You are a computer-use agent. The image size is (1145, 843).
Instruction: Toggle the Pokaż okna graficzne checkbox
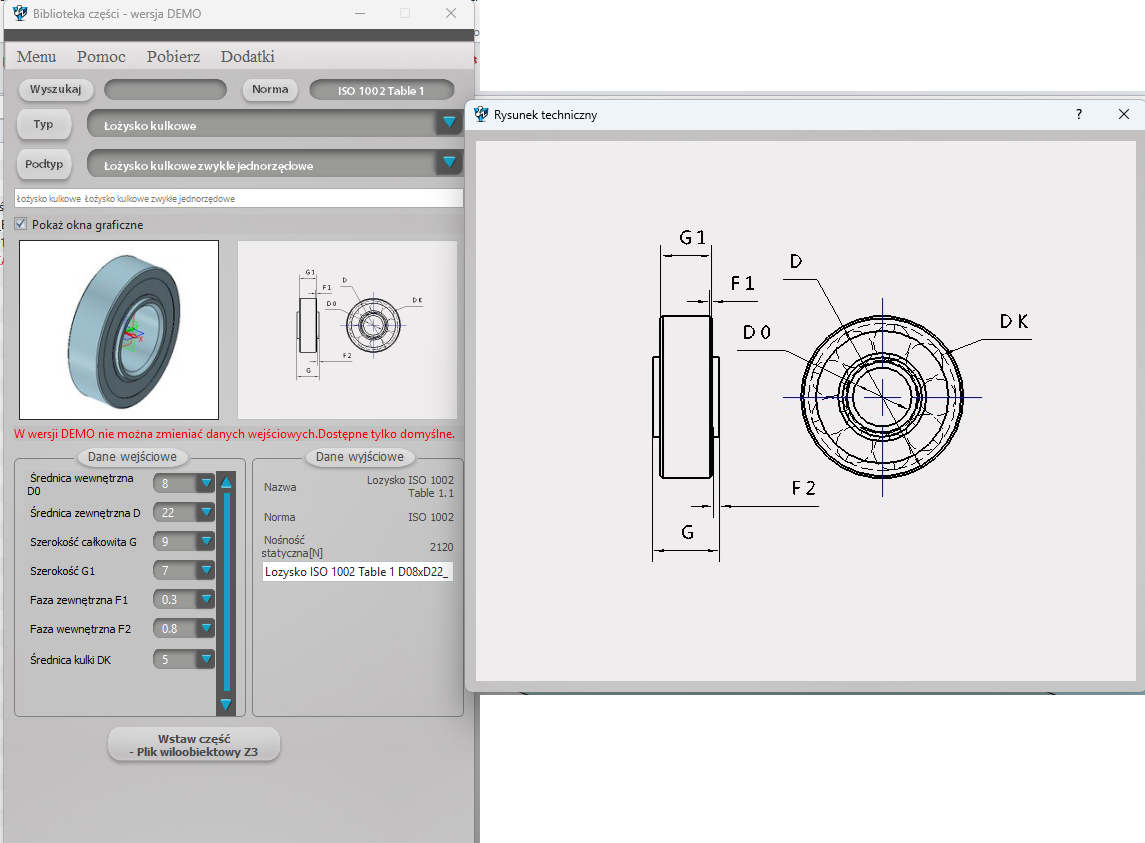point(21,225)
